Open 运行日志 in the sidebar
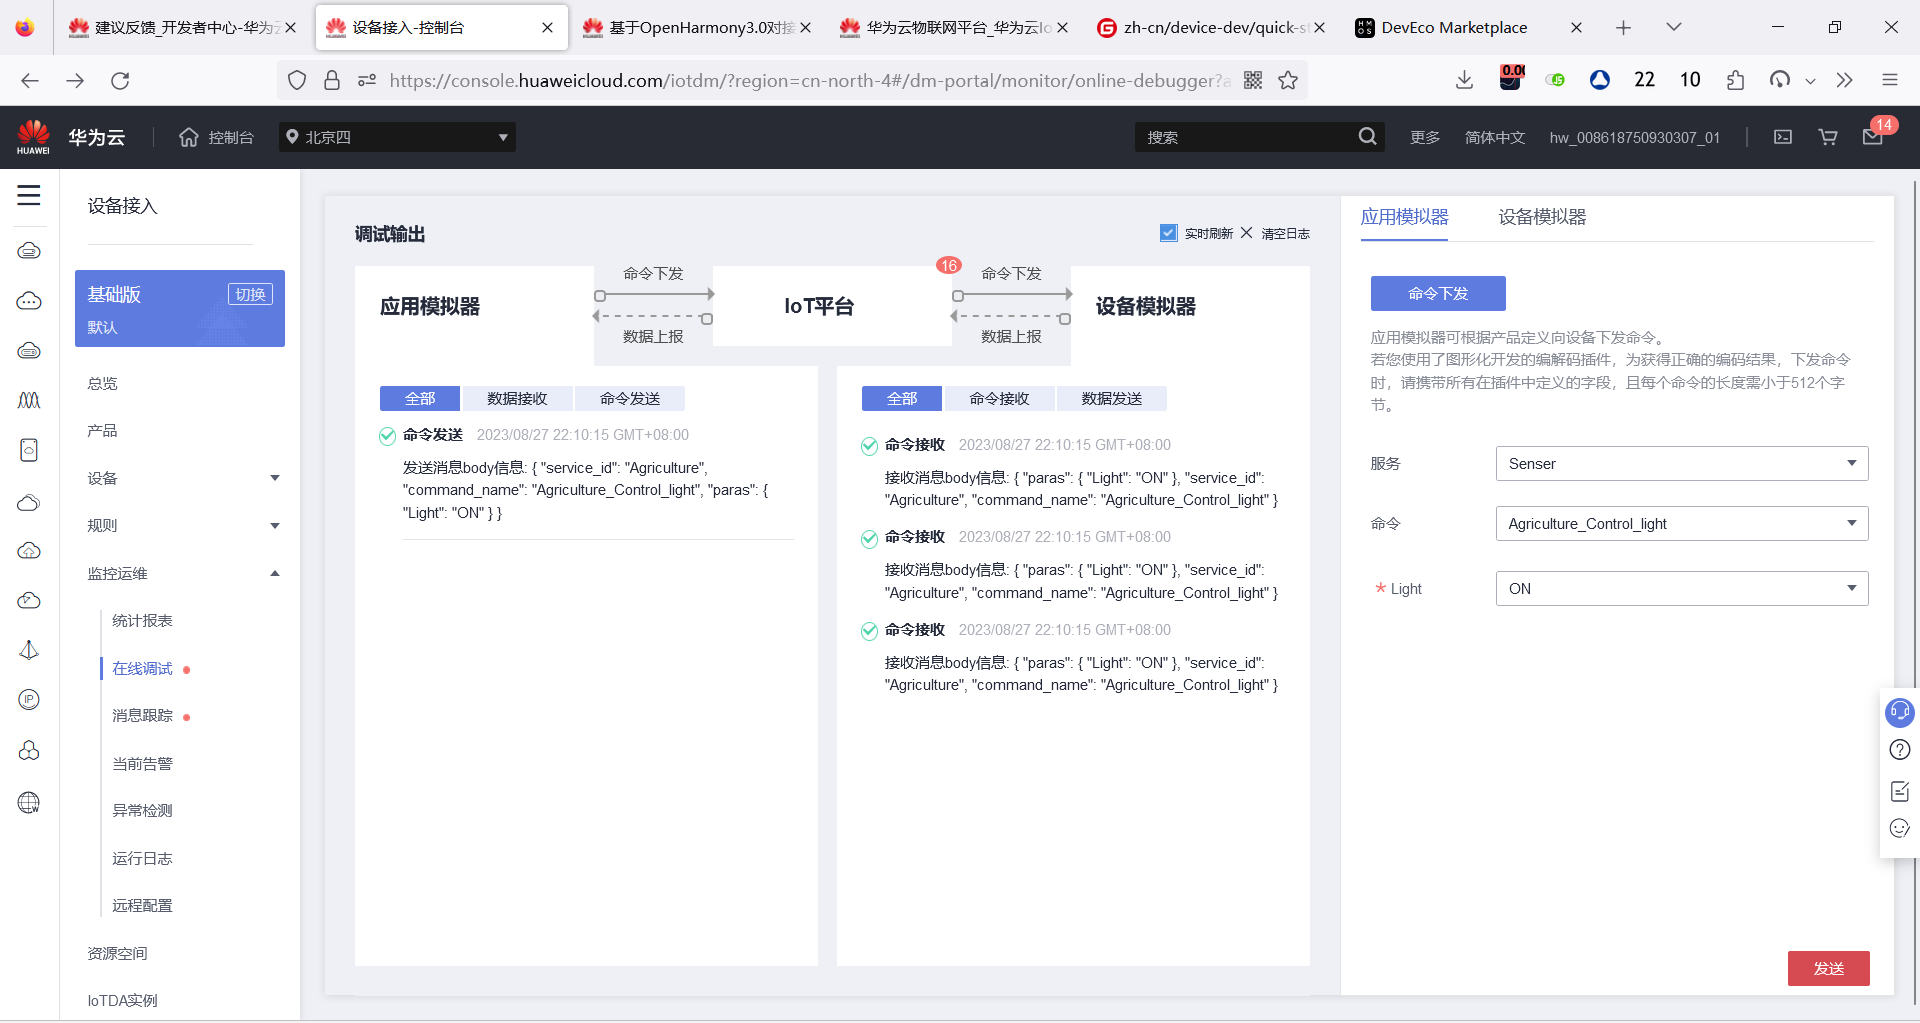Image resolution: width=1920 pixels, height=1023 pixels. (x=142, y=858)
